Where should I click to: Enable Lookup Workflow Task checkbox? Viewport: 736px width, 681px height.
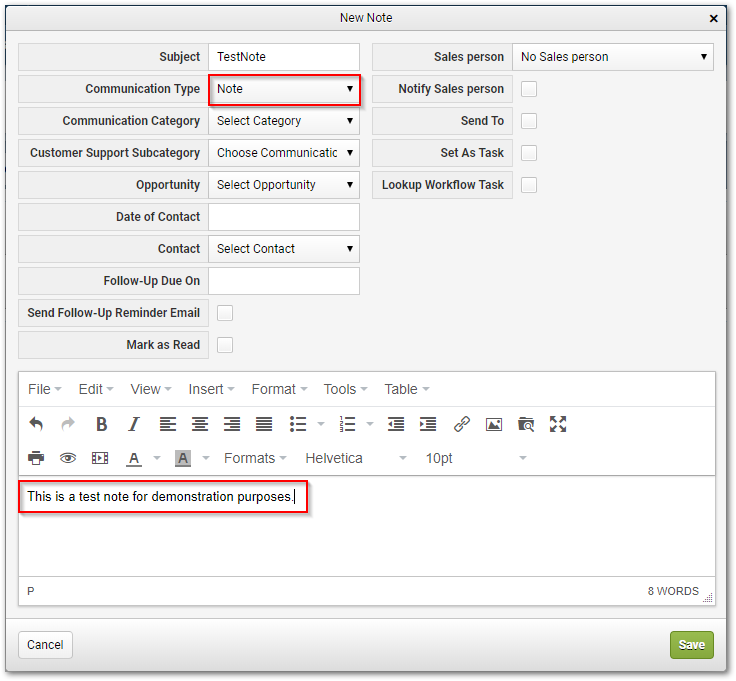529,184
